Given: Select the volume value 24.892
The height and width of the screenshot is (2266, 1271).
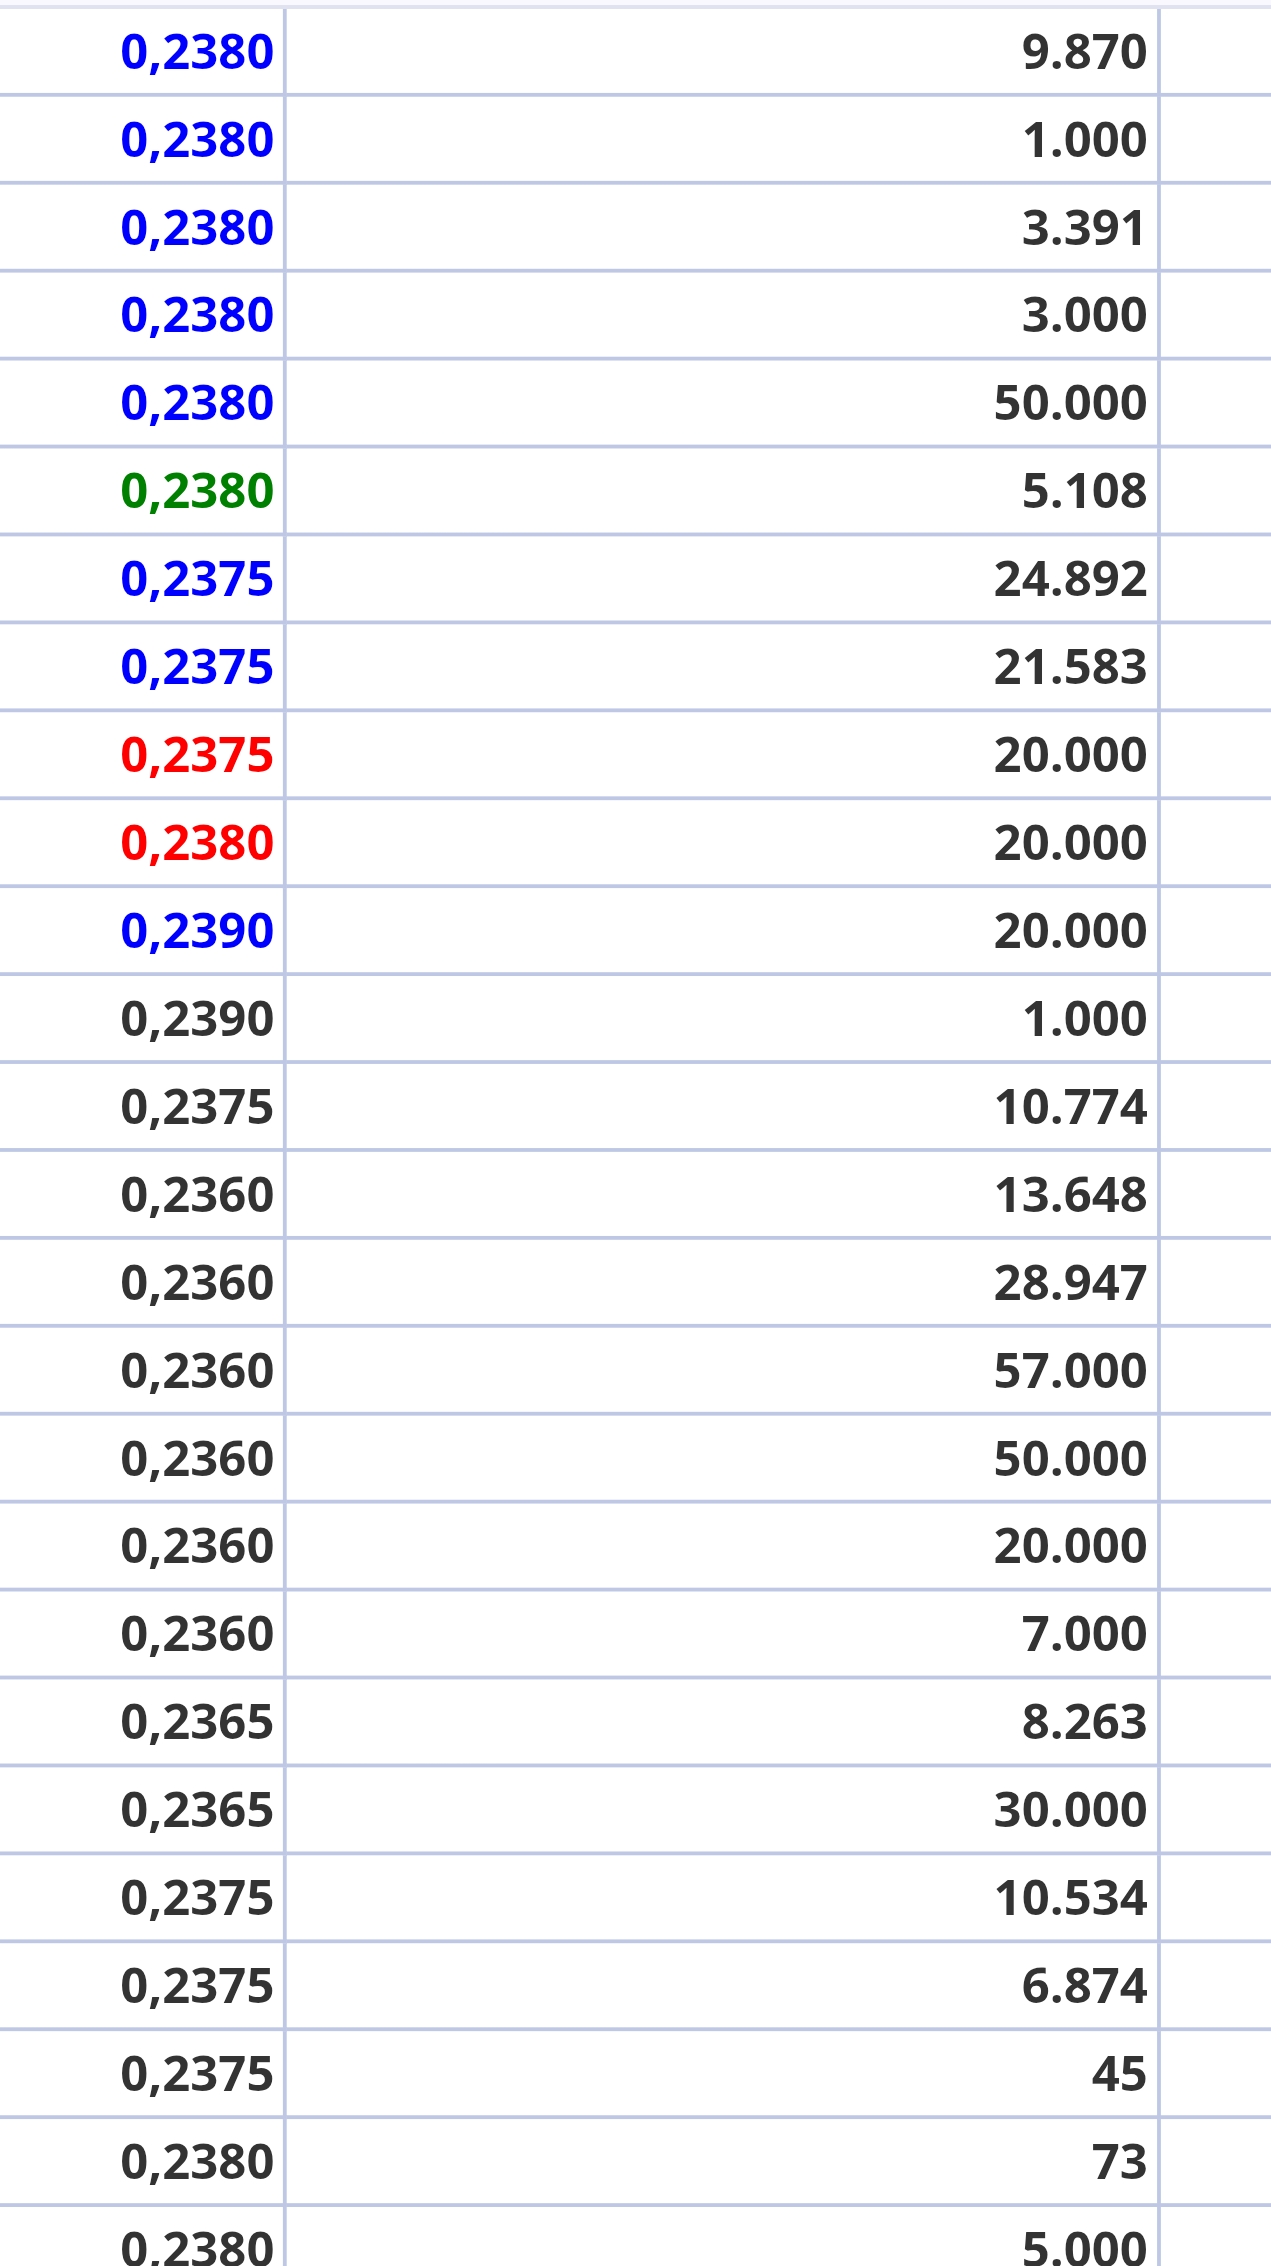Looking at the screenshot, I should click(1070, 579).
